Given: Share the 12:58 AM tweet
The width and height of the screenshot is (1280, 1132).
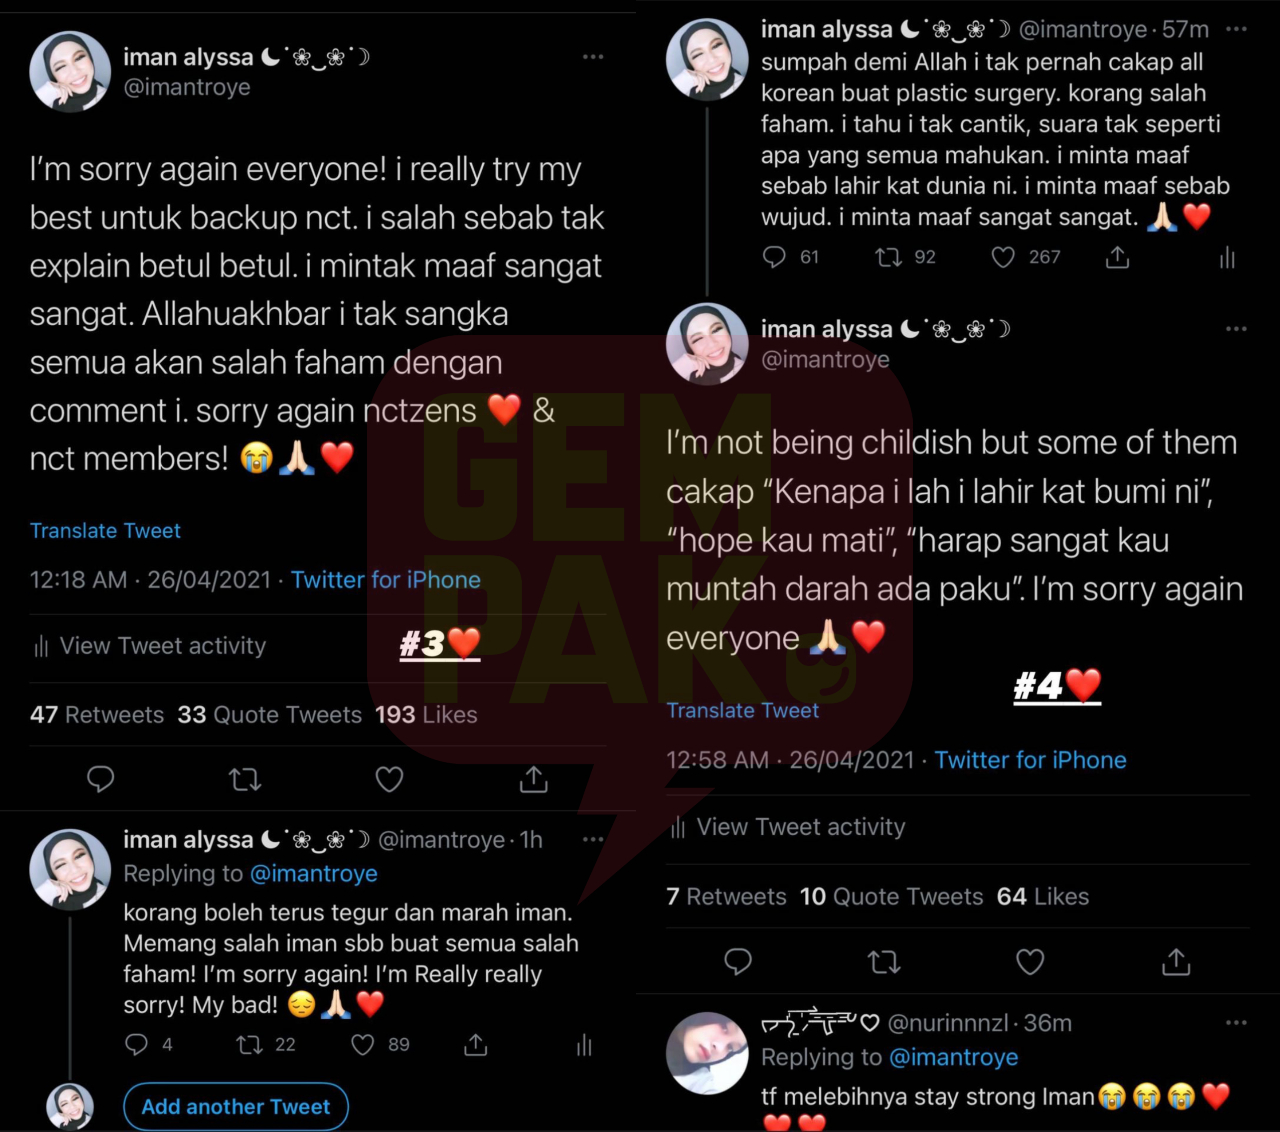Looking at the screenshot, I should pos(1176,962).
